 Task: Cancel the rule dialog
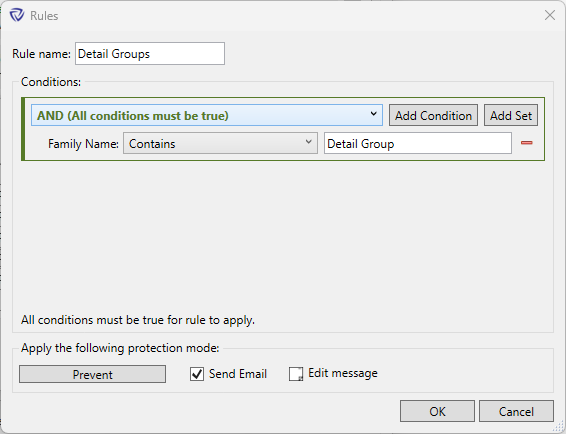click(516, 411)
